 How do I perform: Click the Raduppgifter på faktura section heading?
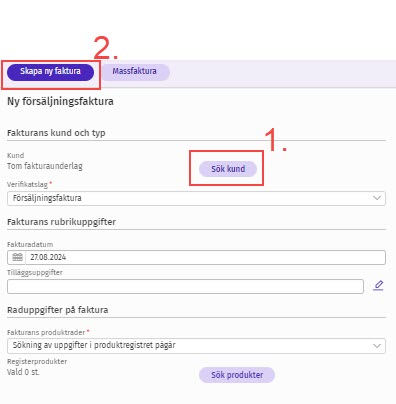click(58, 310)
